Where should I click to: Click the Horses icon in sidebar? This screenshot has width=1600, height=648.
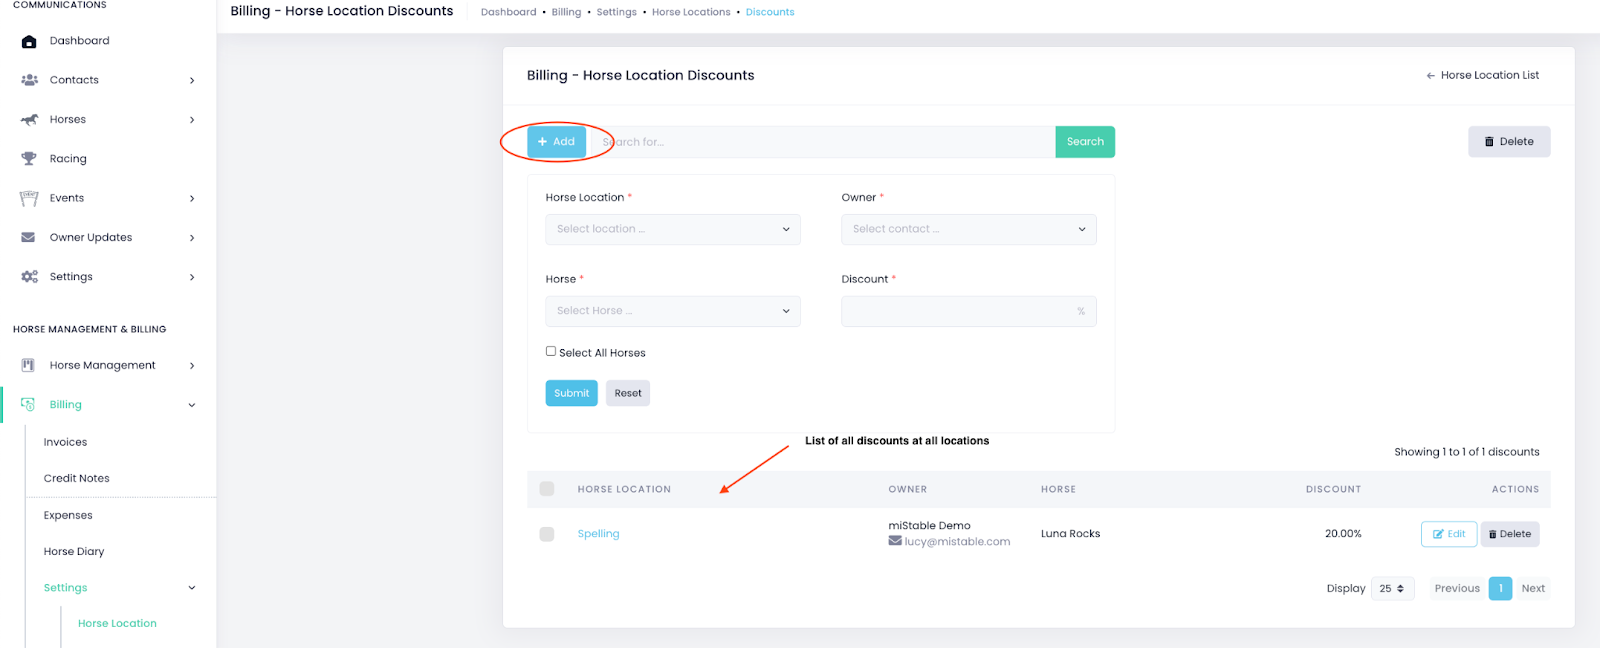(29, 119)
